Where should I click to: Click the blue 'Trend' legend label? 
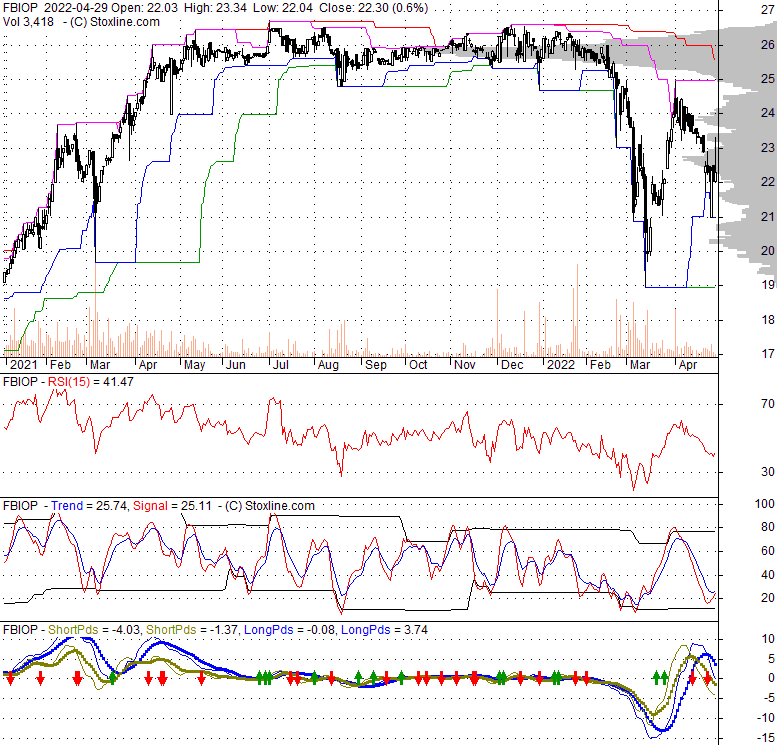click(67, 505)
